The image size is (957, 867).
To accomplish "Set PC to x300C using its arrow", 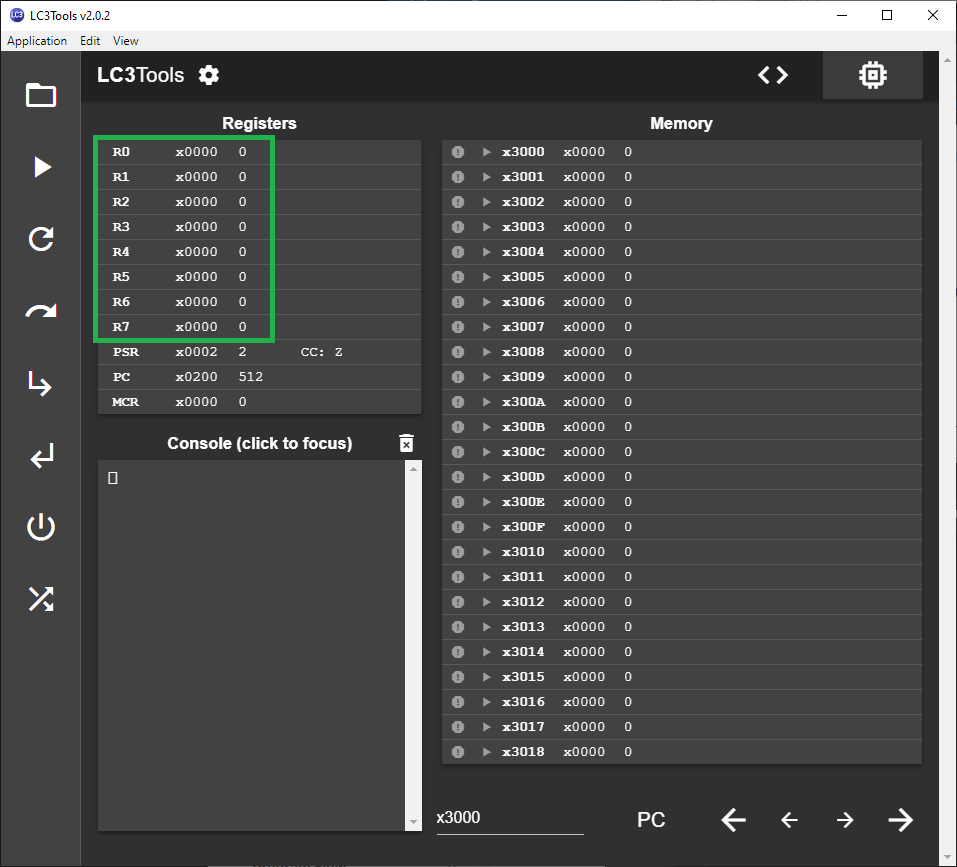I will click(486, 452).
